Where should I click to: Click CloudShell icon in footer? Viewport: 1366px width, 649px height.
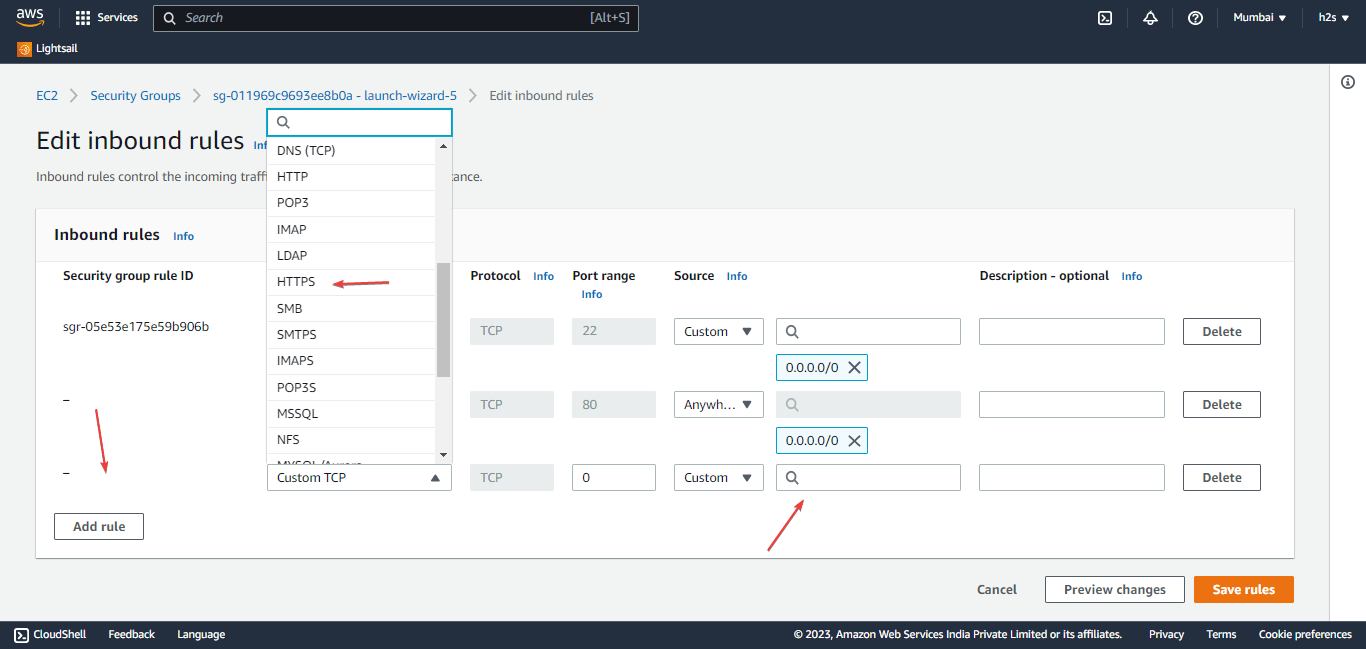[x=21, y=635]
